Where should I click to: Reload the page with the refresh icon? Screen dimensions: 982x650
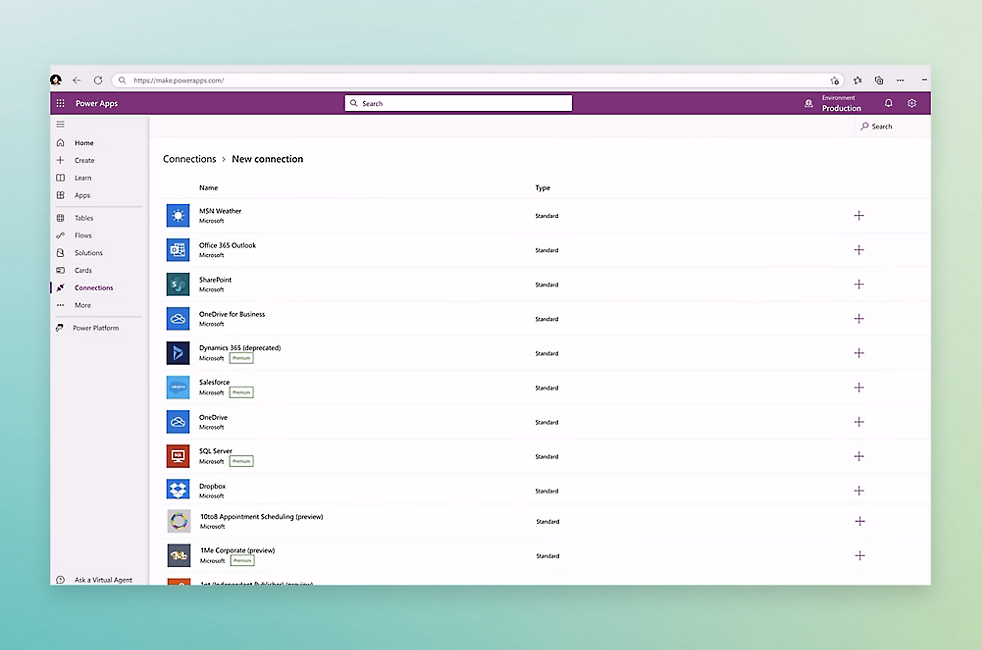coord(98,80)
